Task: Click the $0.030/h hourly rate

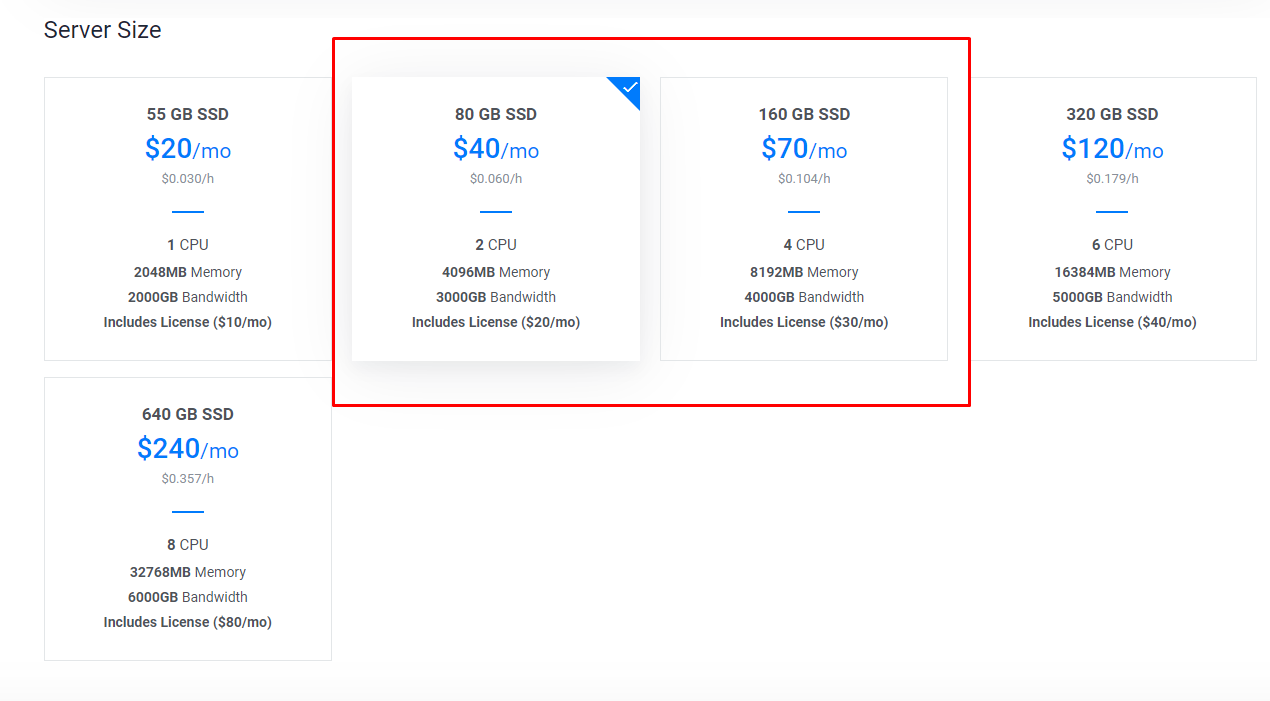Action: click(188, 179)
